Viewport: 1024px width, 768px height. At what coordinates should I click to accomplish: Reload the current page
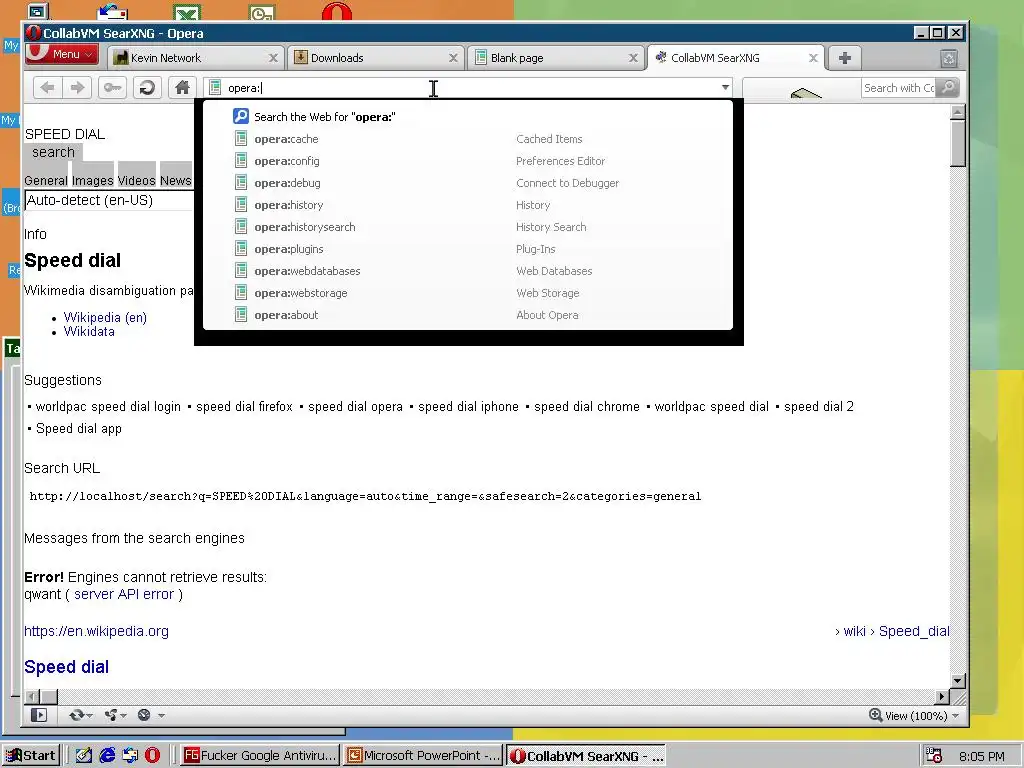click(148, 88)
